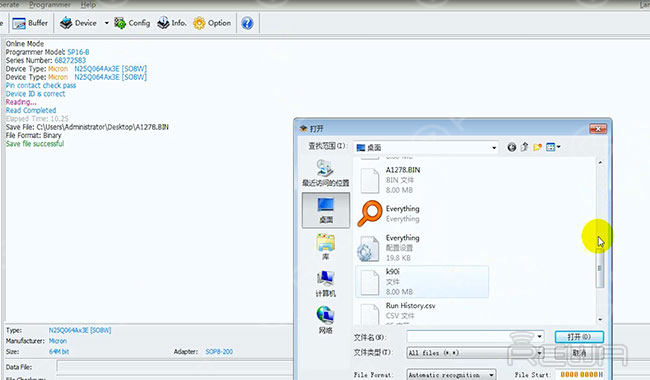650x380 pixels.
Task: Click the Save File path log line
Action: (x=87, y=127)
